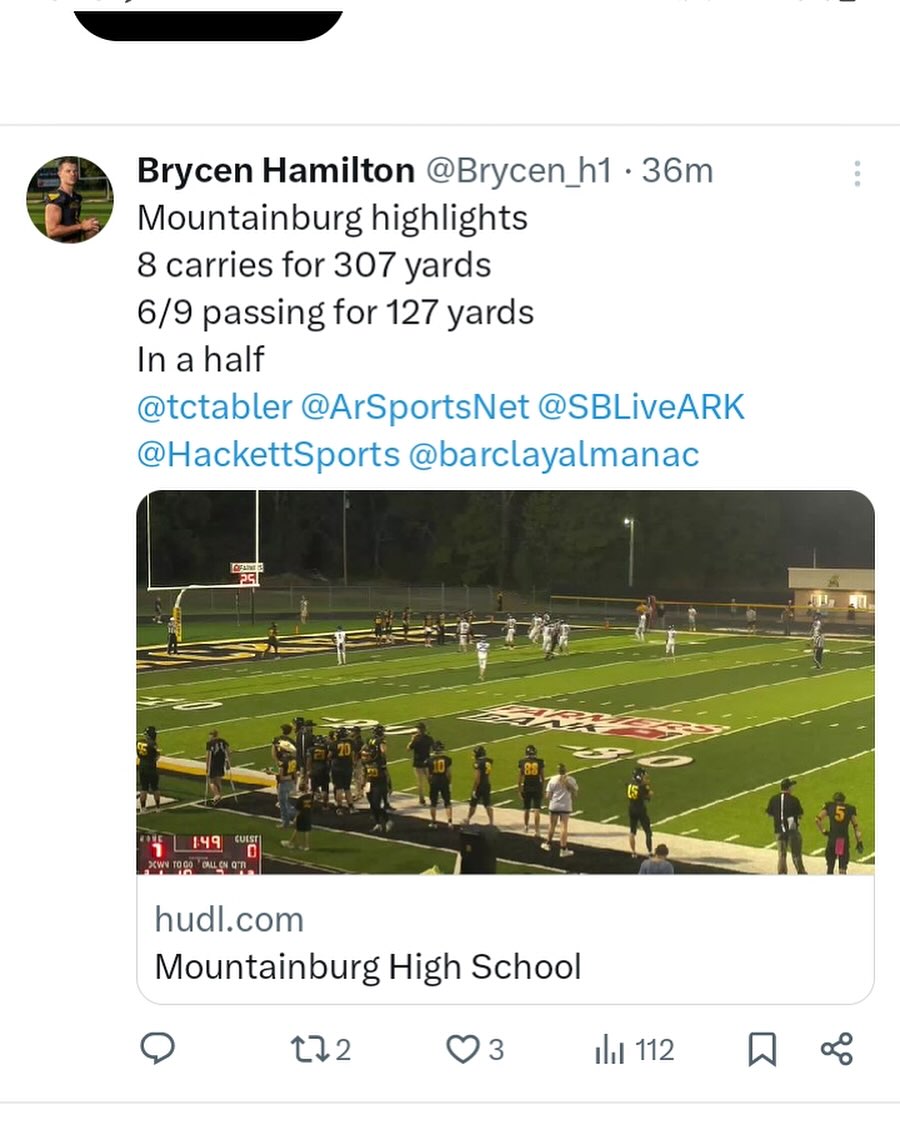
Task: Open Brycen Hamilton's profile picture
Action: (x=69, y=199)
